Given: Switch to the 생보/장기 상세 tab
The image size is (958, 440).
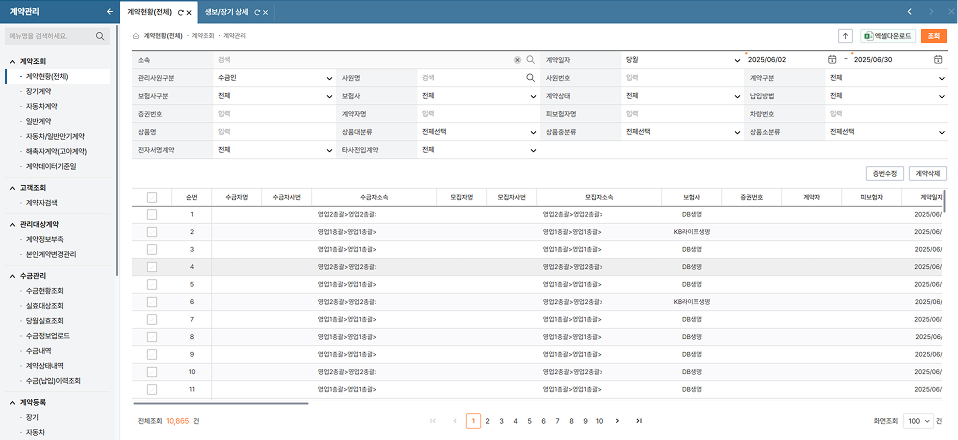Looking at the screenshot, I should coord(226,11).
